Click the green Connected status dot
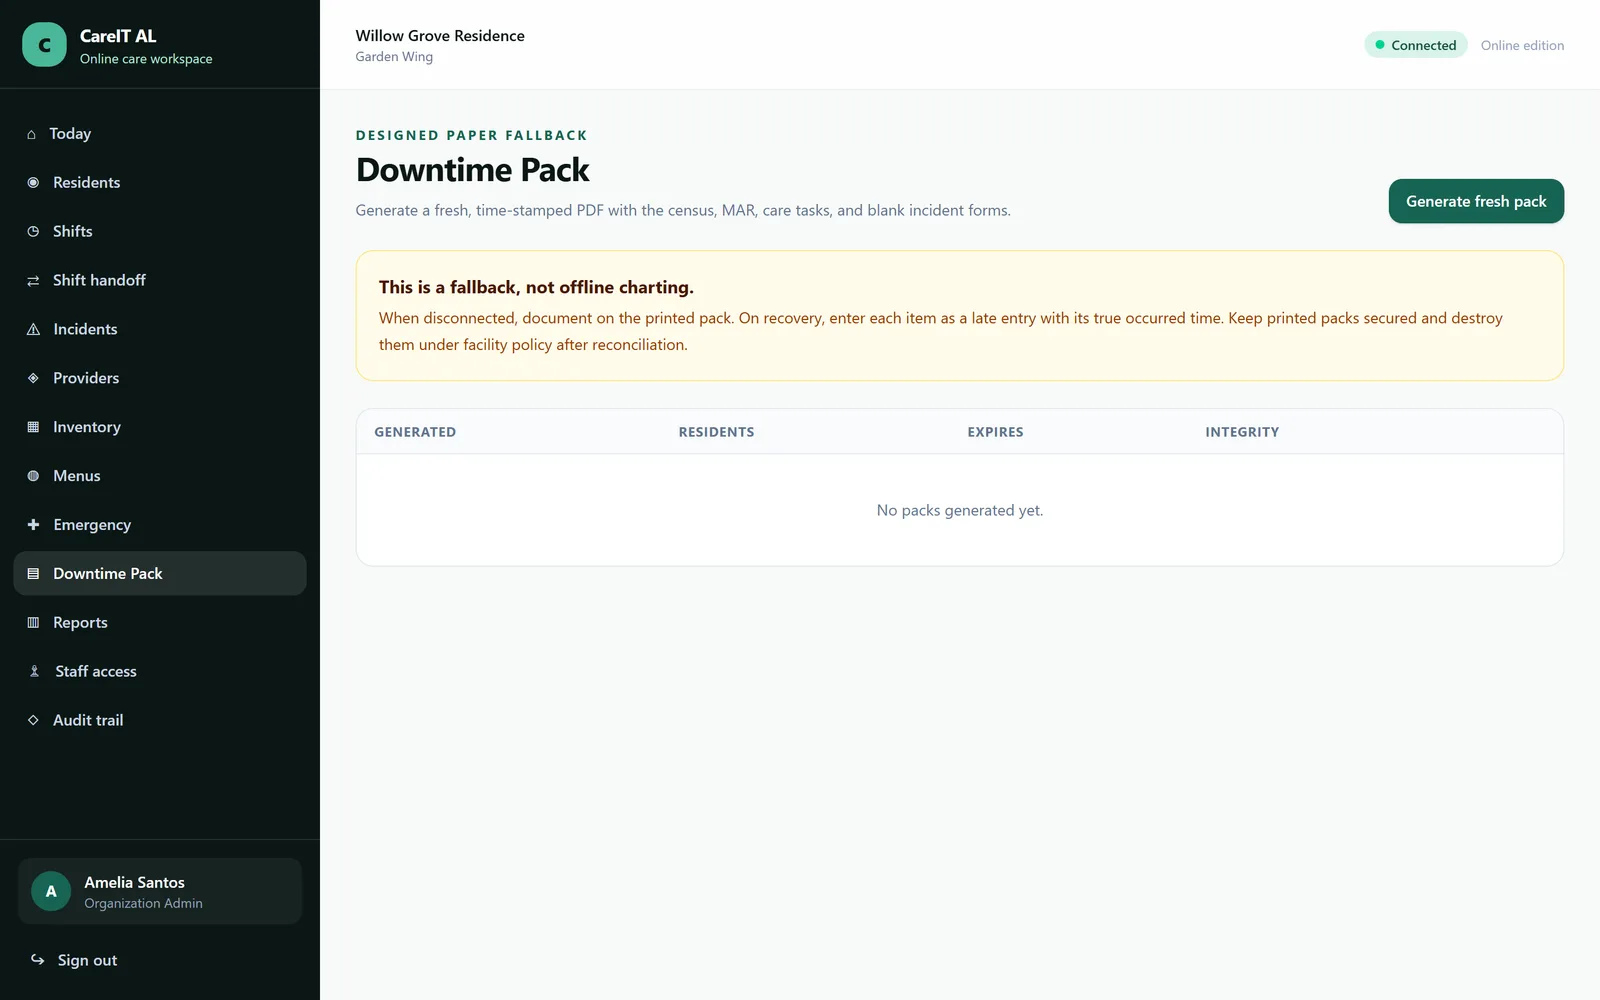 (1380, 45)
